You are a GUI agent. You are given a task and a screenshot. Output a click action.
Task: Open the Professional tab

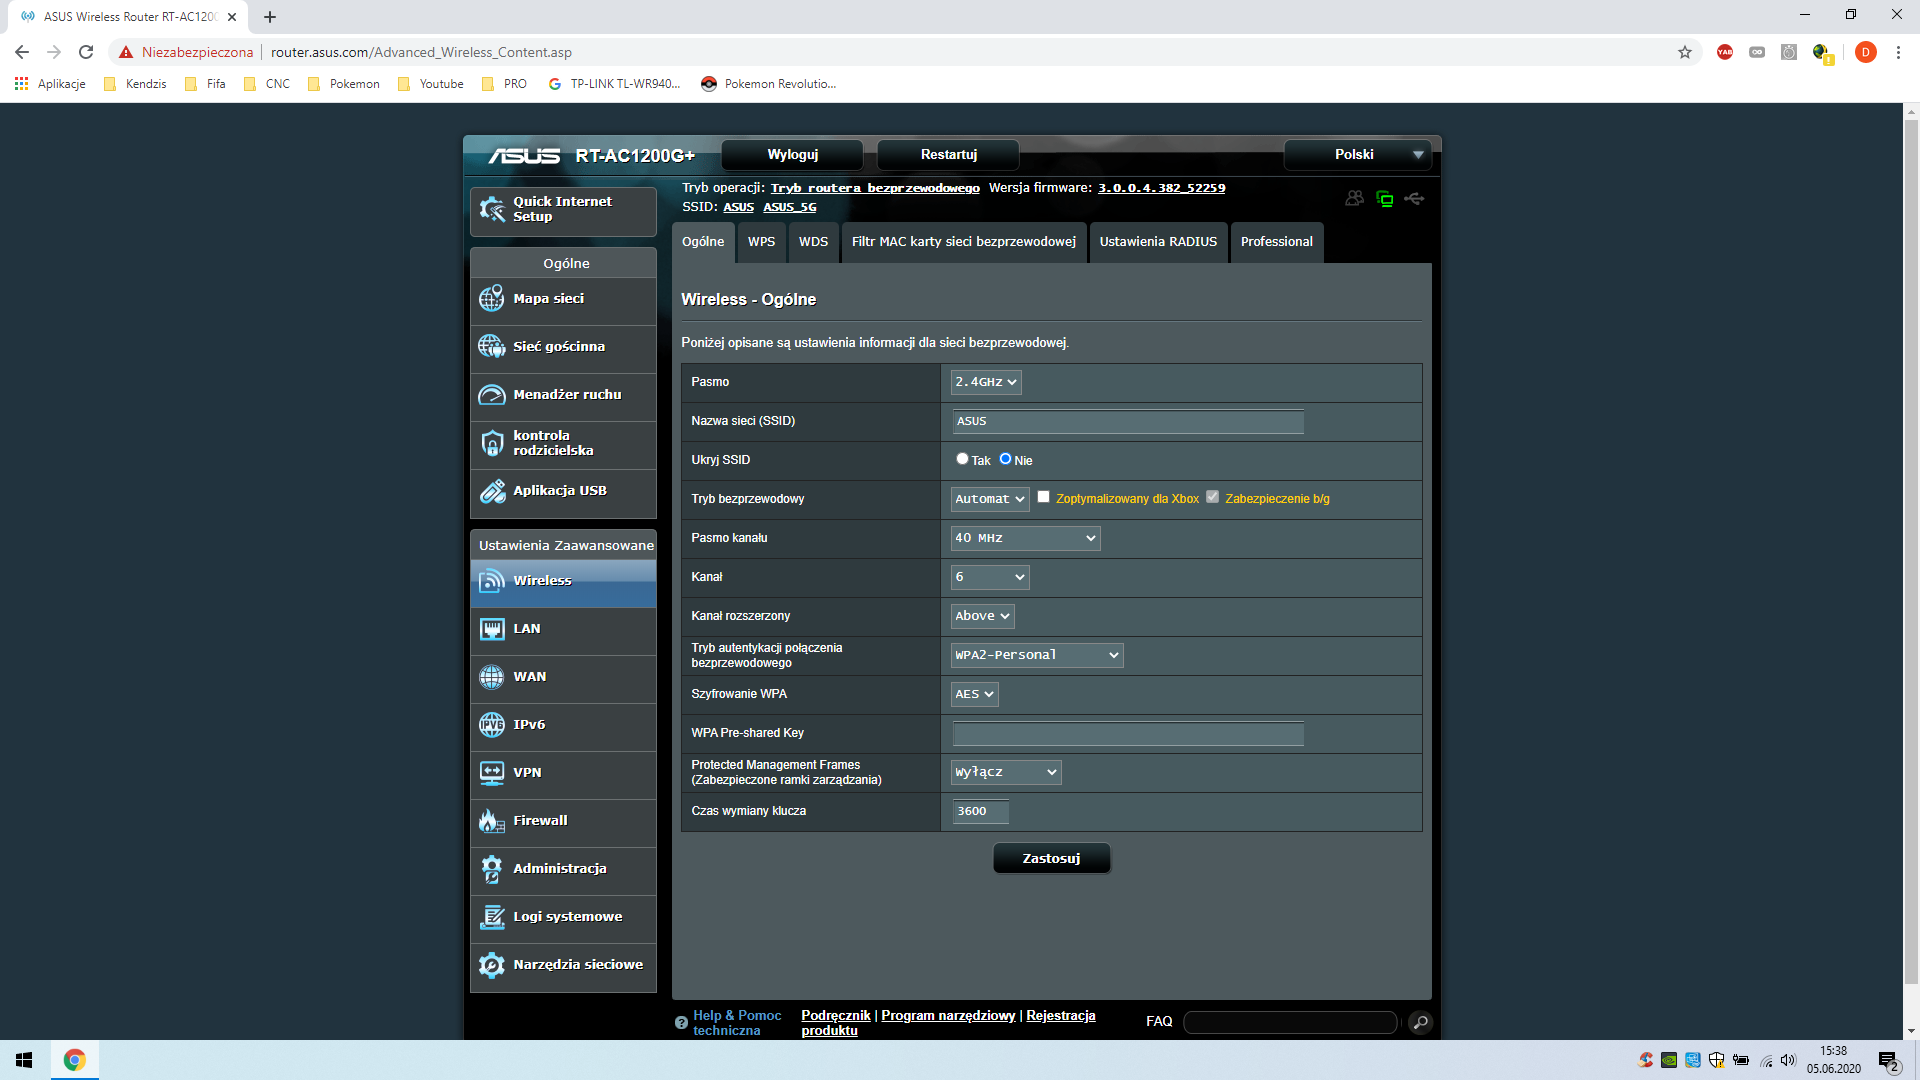coord(1276,242)
